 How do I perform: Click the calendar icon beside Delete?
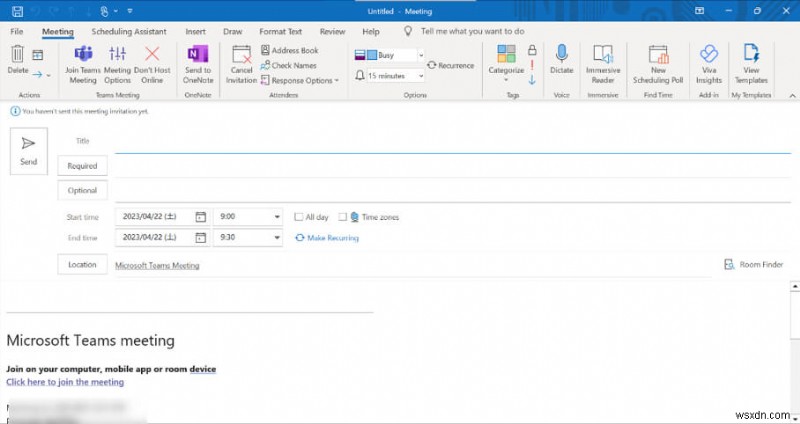pyautogui.click(x=38, y=54)
